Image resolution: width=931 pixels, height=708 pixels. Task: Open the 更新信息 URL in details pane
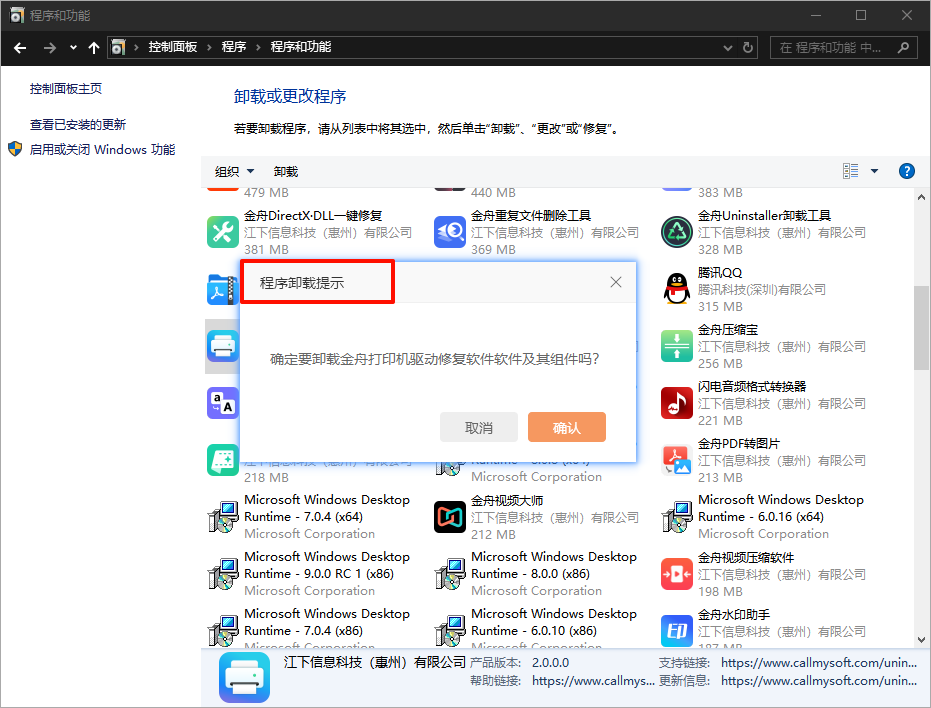[x=819, y=681]
